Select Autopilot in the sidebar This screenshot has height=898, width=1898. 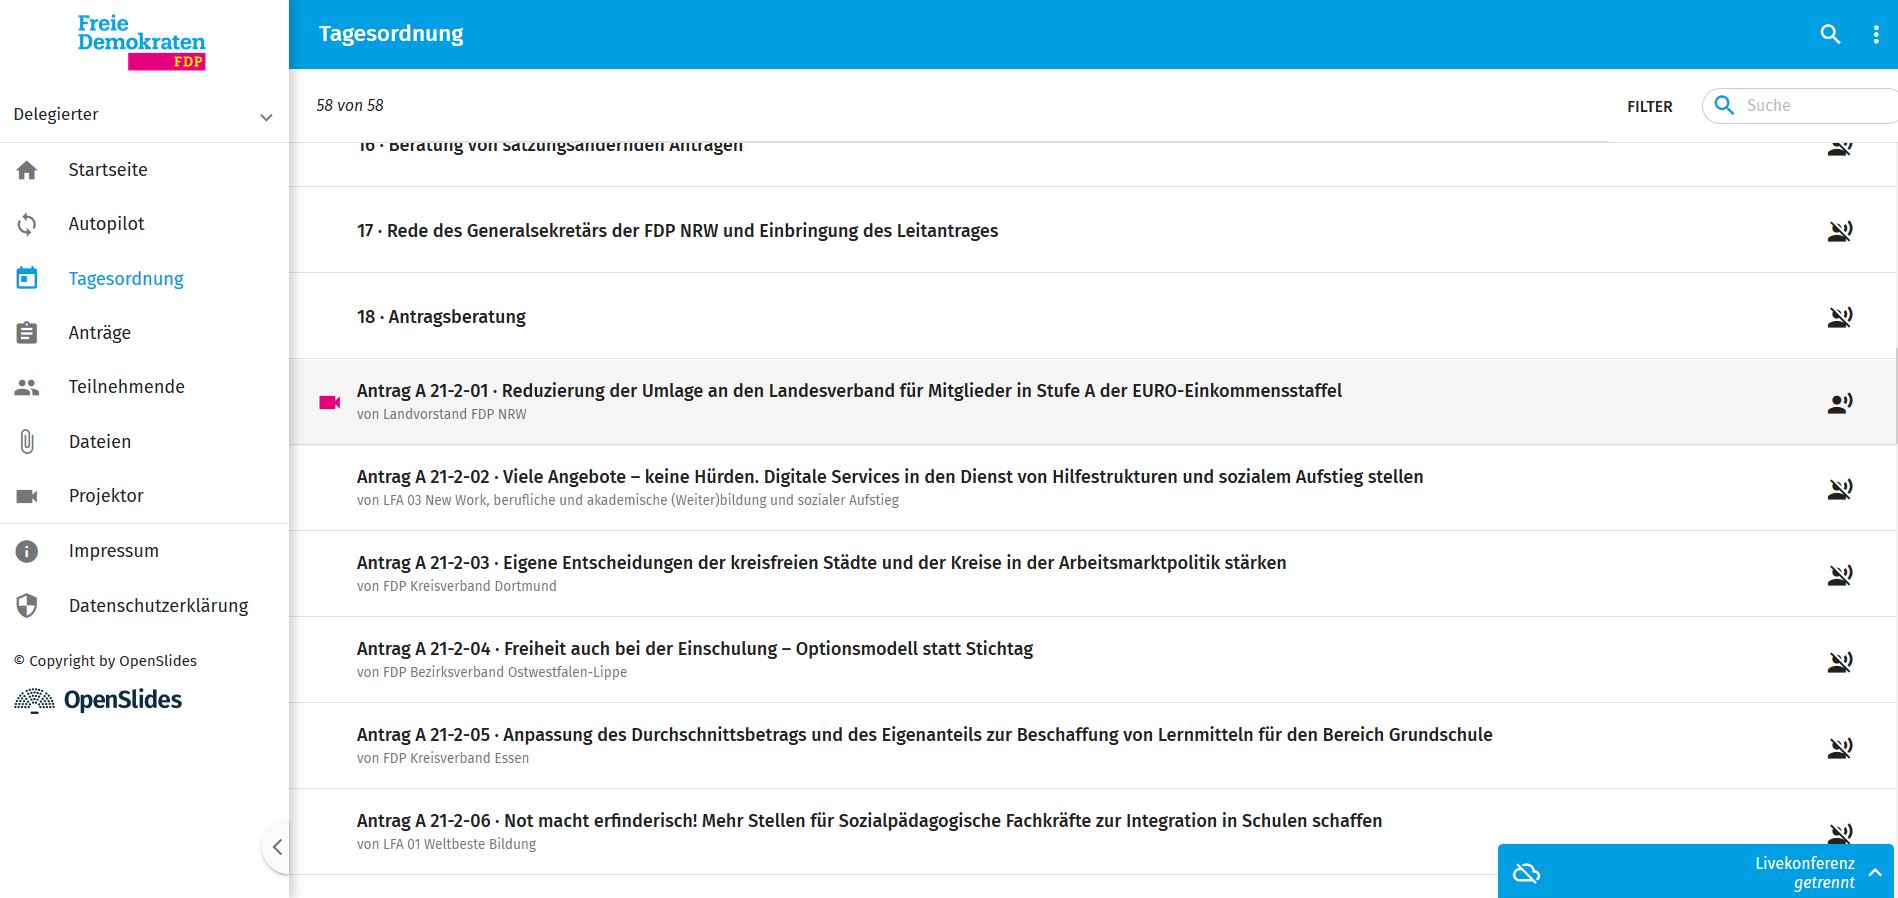point(106,224)
